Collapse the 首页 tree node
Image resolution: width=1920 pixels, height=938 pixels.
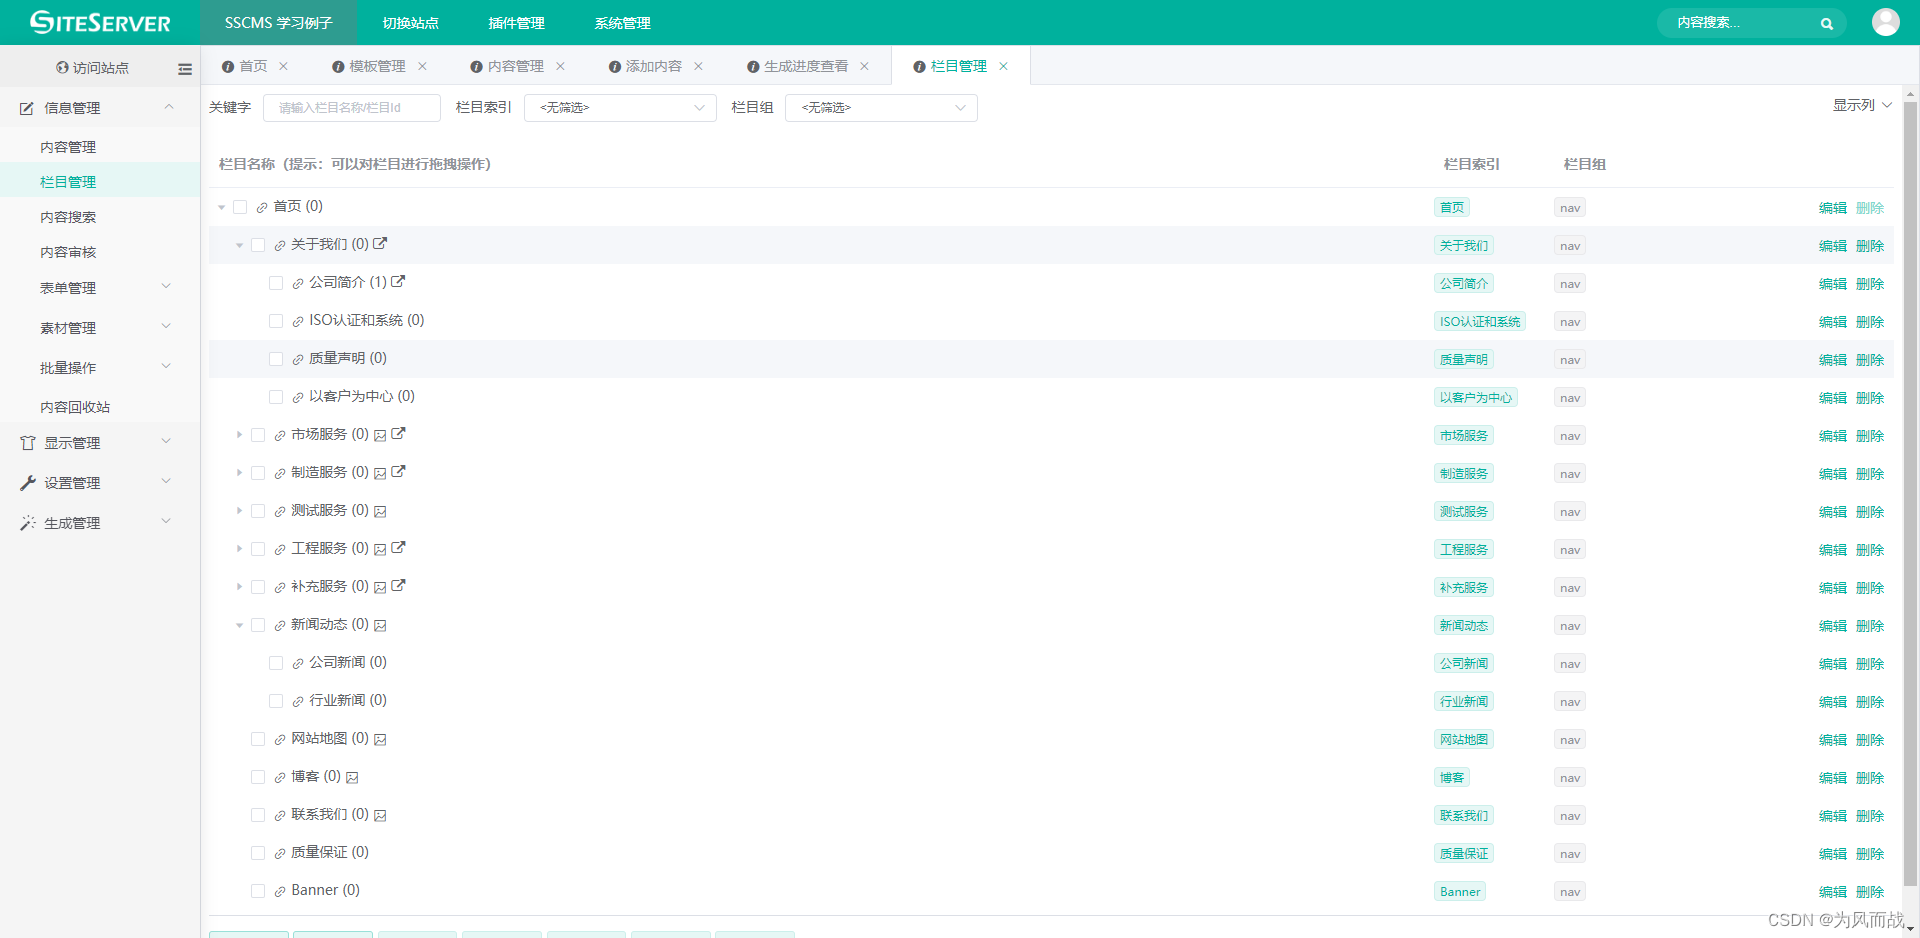(221, 206)
